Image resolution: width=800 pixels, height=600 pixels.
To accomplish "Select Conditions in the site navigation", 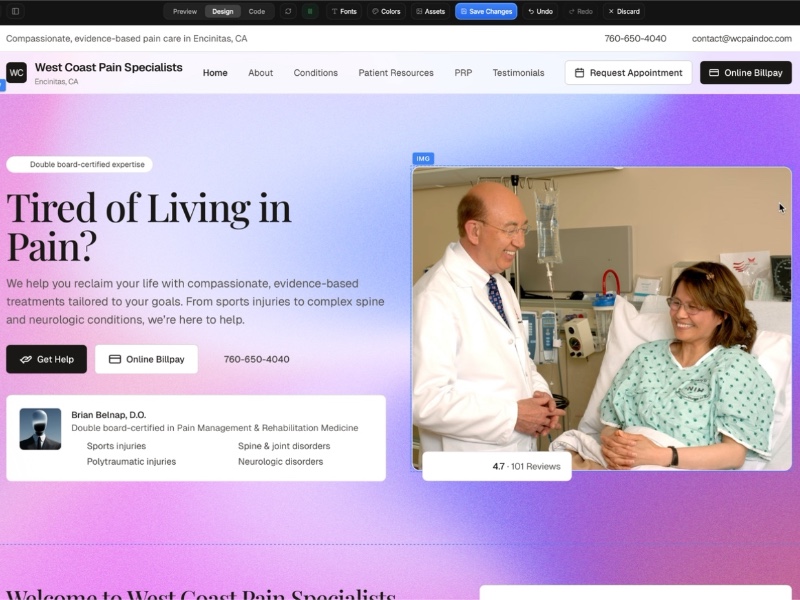I will 316,73.
